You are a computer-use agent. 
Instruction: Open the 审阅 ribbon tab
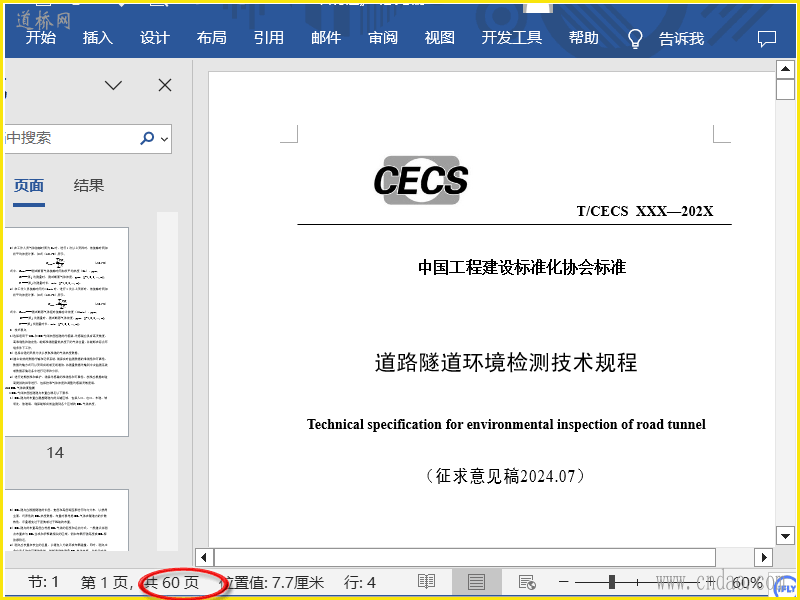click(x=383, y=38)
